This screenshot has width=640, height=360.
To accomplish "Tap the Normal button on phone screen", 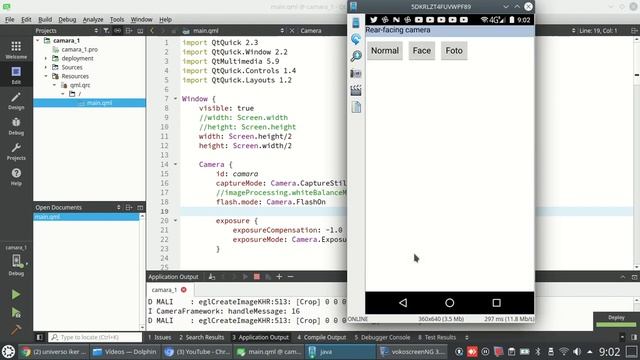I will click(384, 51).
